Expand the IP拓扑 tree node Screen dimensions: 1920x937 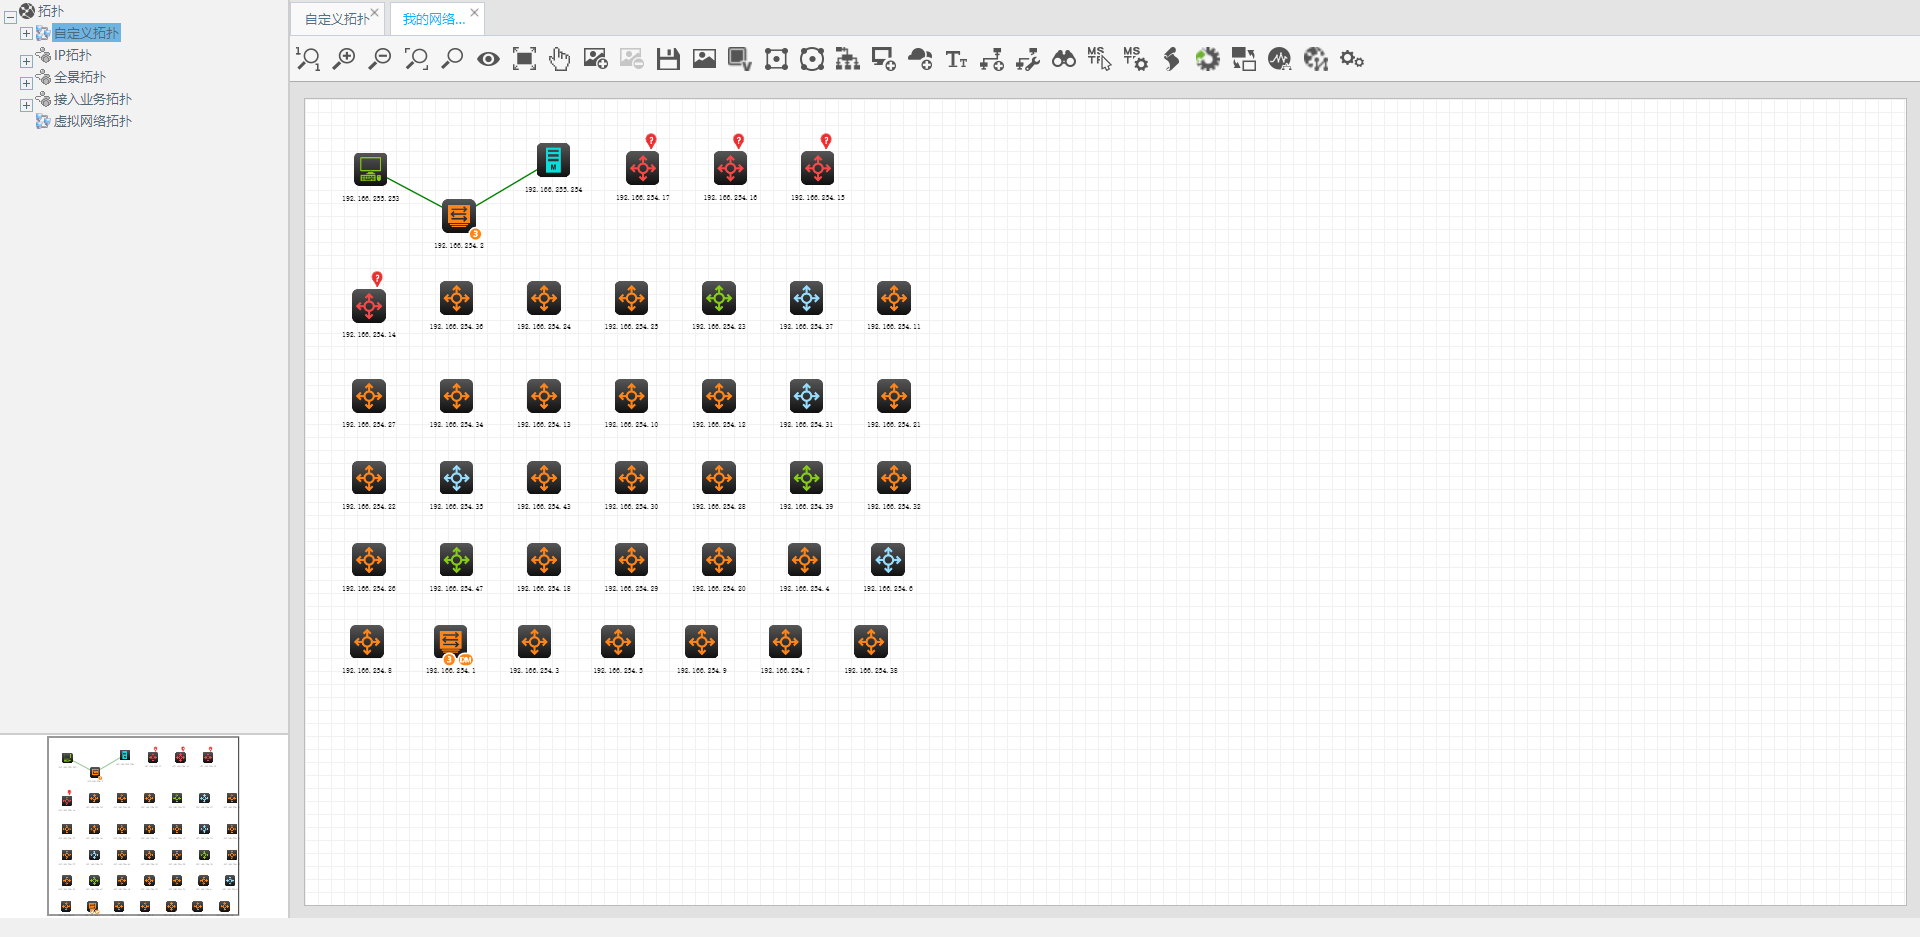26,61
